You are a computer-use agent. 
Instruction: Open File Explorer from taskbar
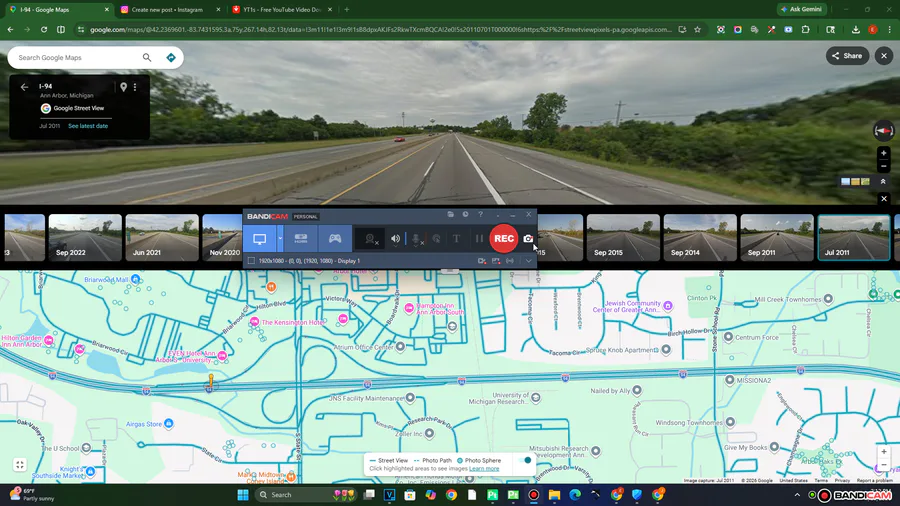pyautogui.click(x=554, y=495)
